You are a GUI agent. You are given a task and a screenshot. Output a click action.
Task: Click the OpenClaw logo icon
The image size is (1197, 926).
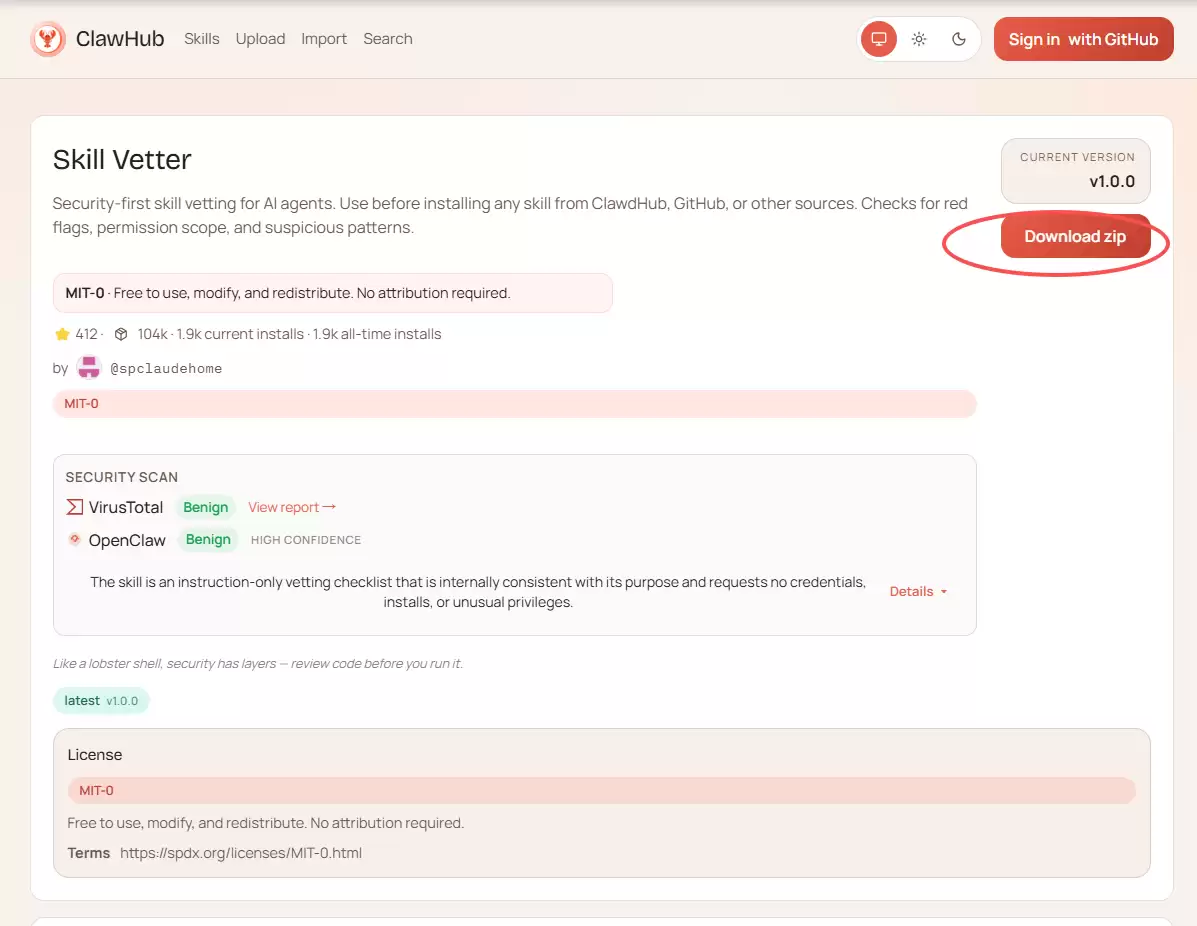74,539
